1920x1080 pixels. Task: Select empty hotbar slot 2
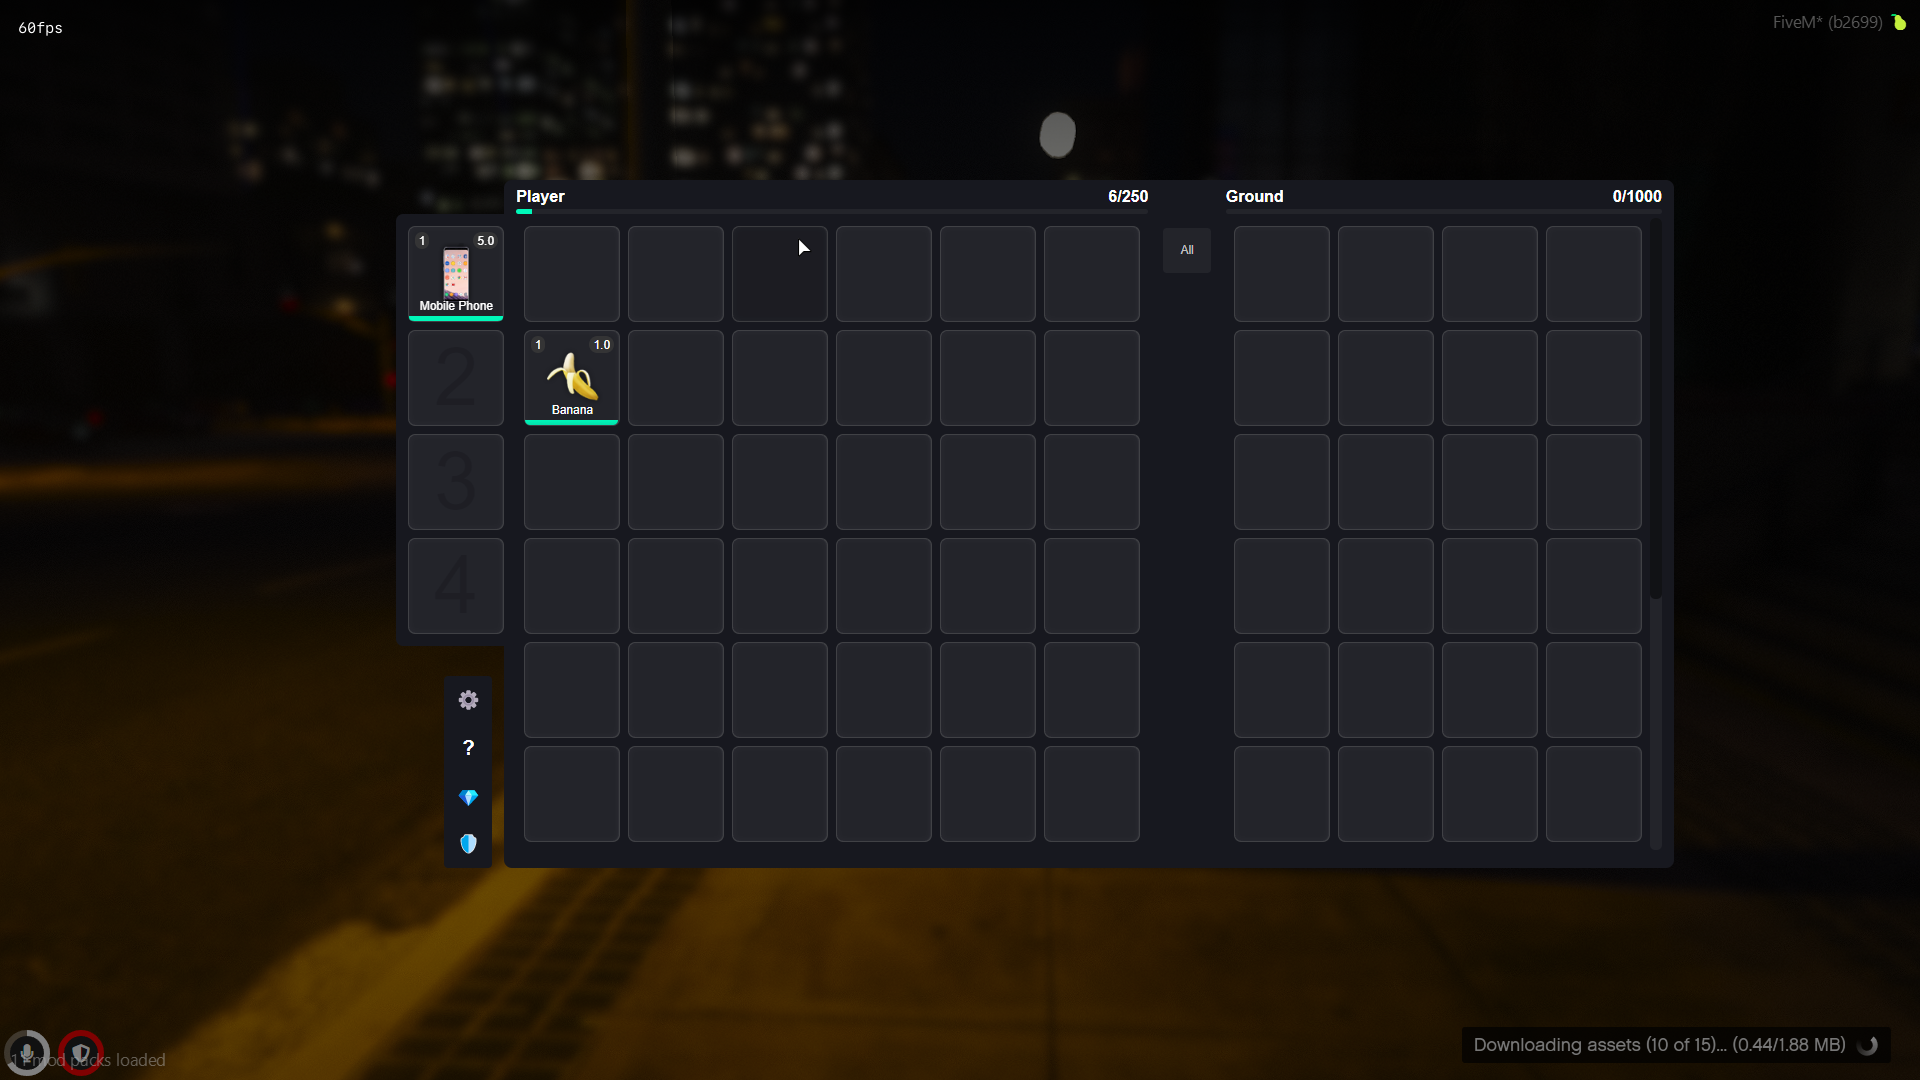(x=456, y=377)
